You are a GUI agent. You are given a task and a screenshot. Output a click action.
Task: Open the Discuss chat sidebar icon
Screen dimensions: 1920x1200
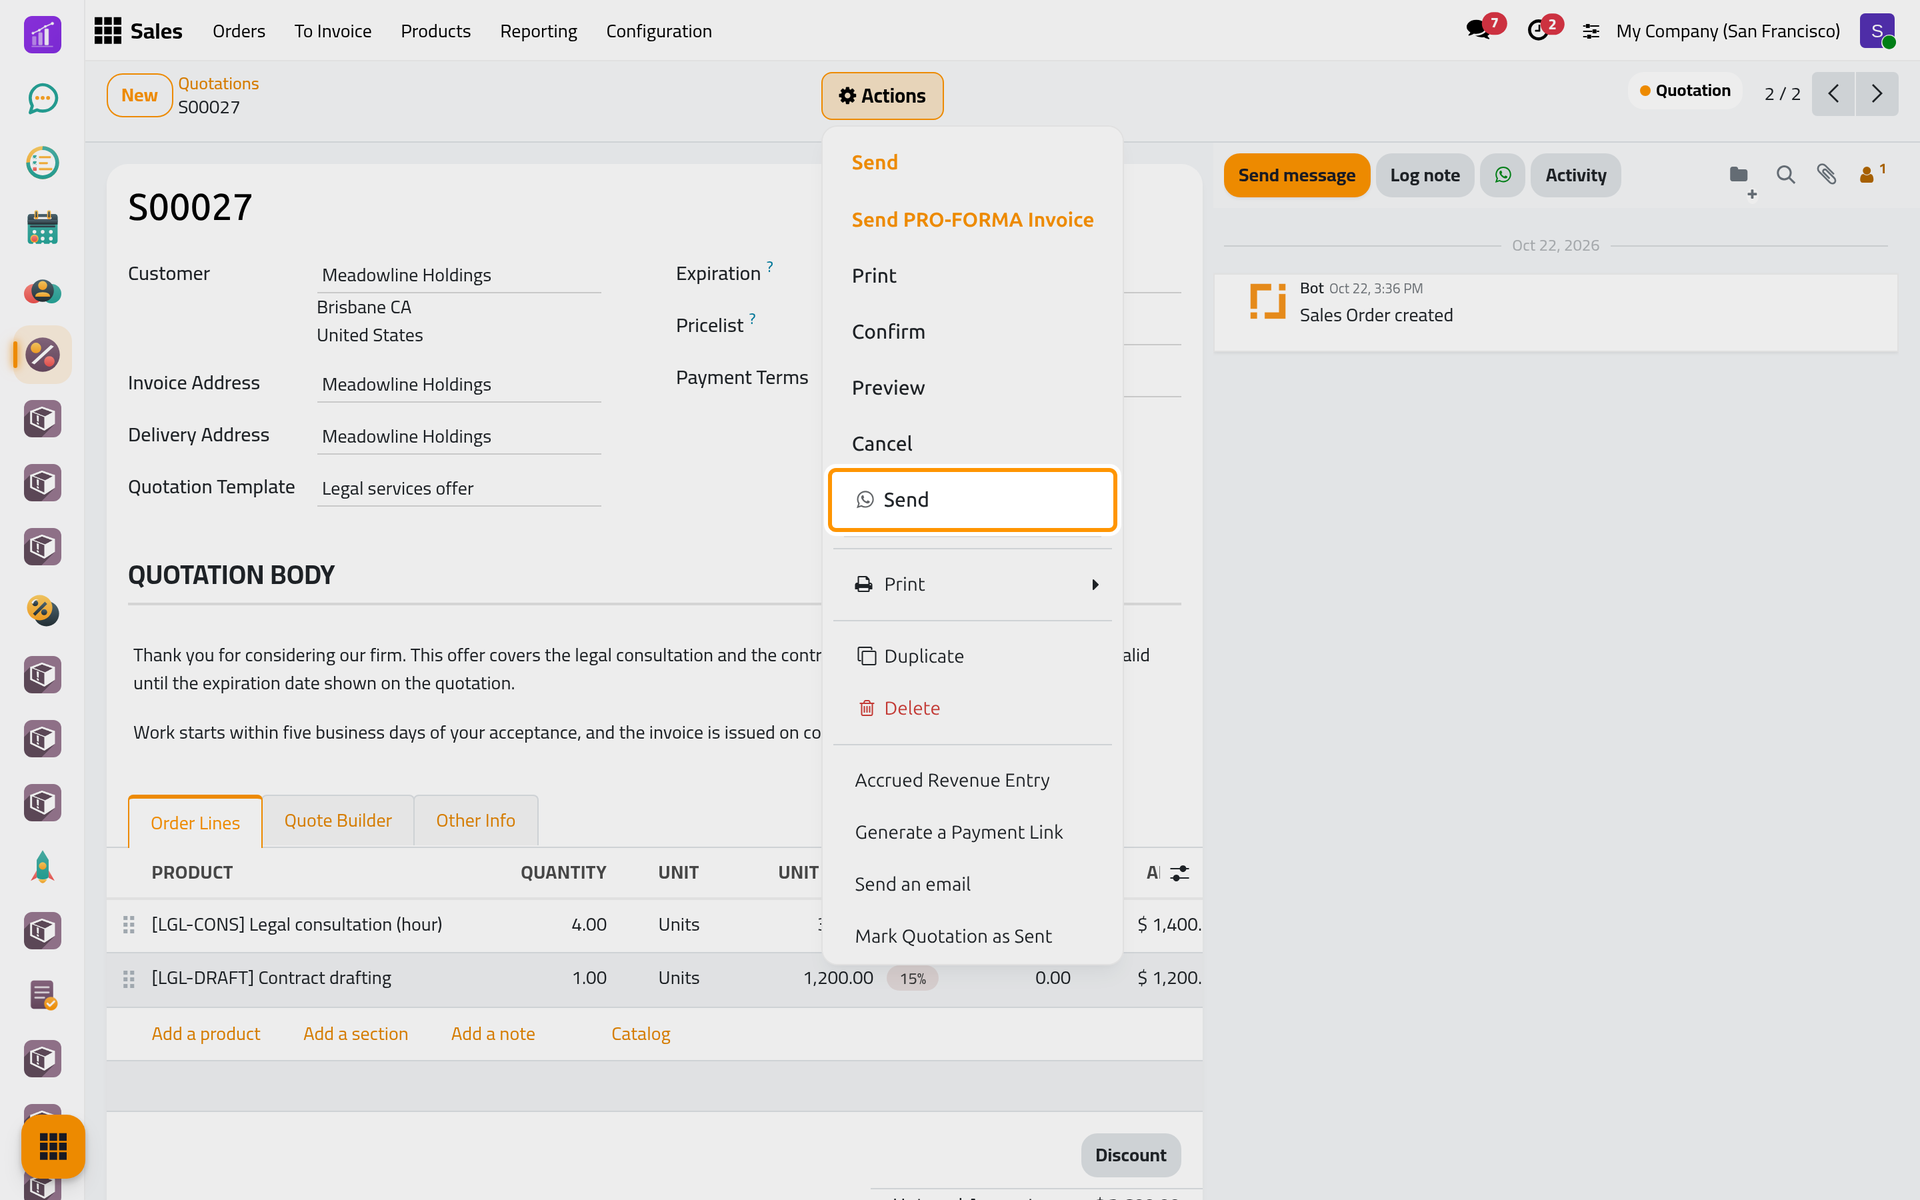click(x=42, y=99)
